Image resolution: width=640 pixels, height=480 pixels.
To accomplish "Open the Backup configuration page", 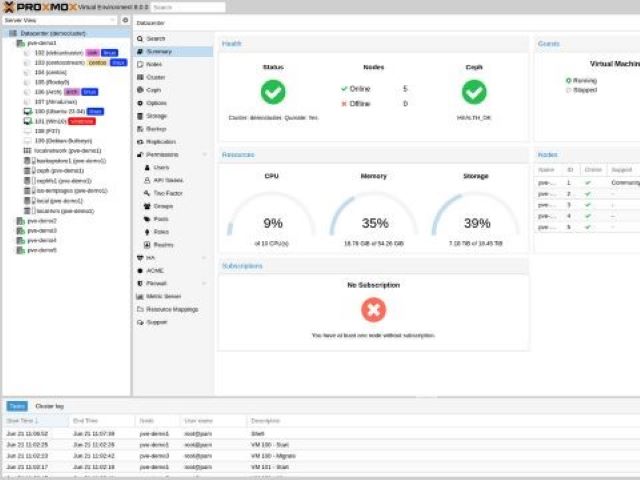I will (x=156, y=129).
